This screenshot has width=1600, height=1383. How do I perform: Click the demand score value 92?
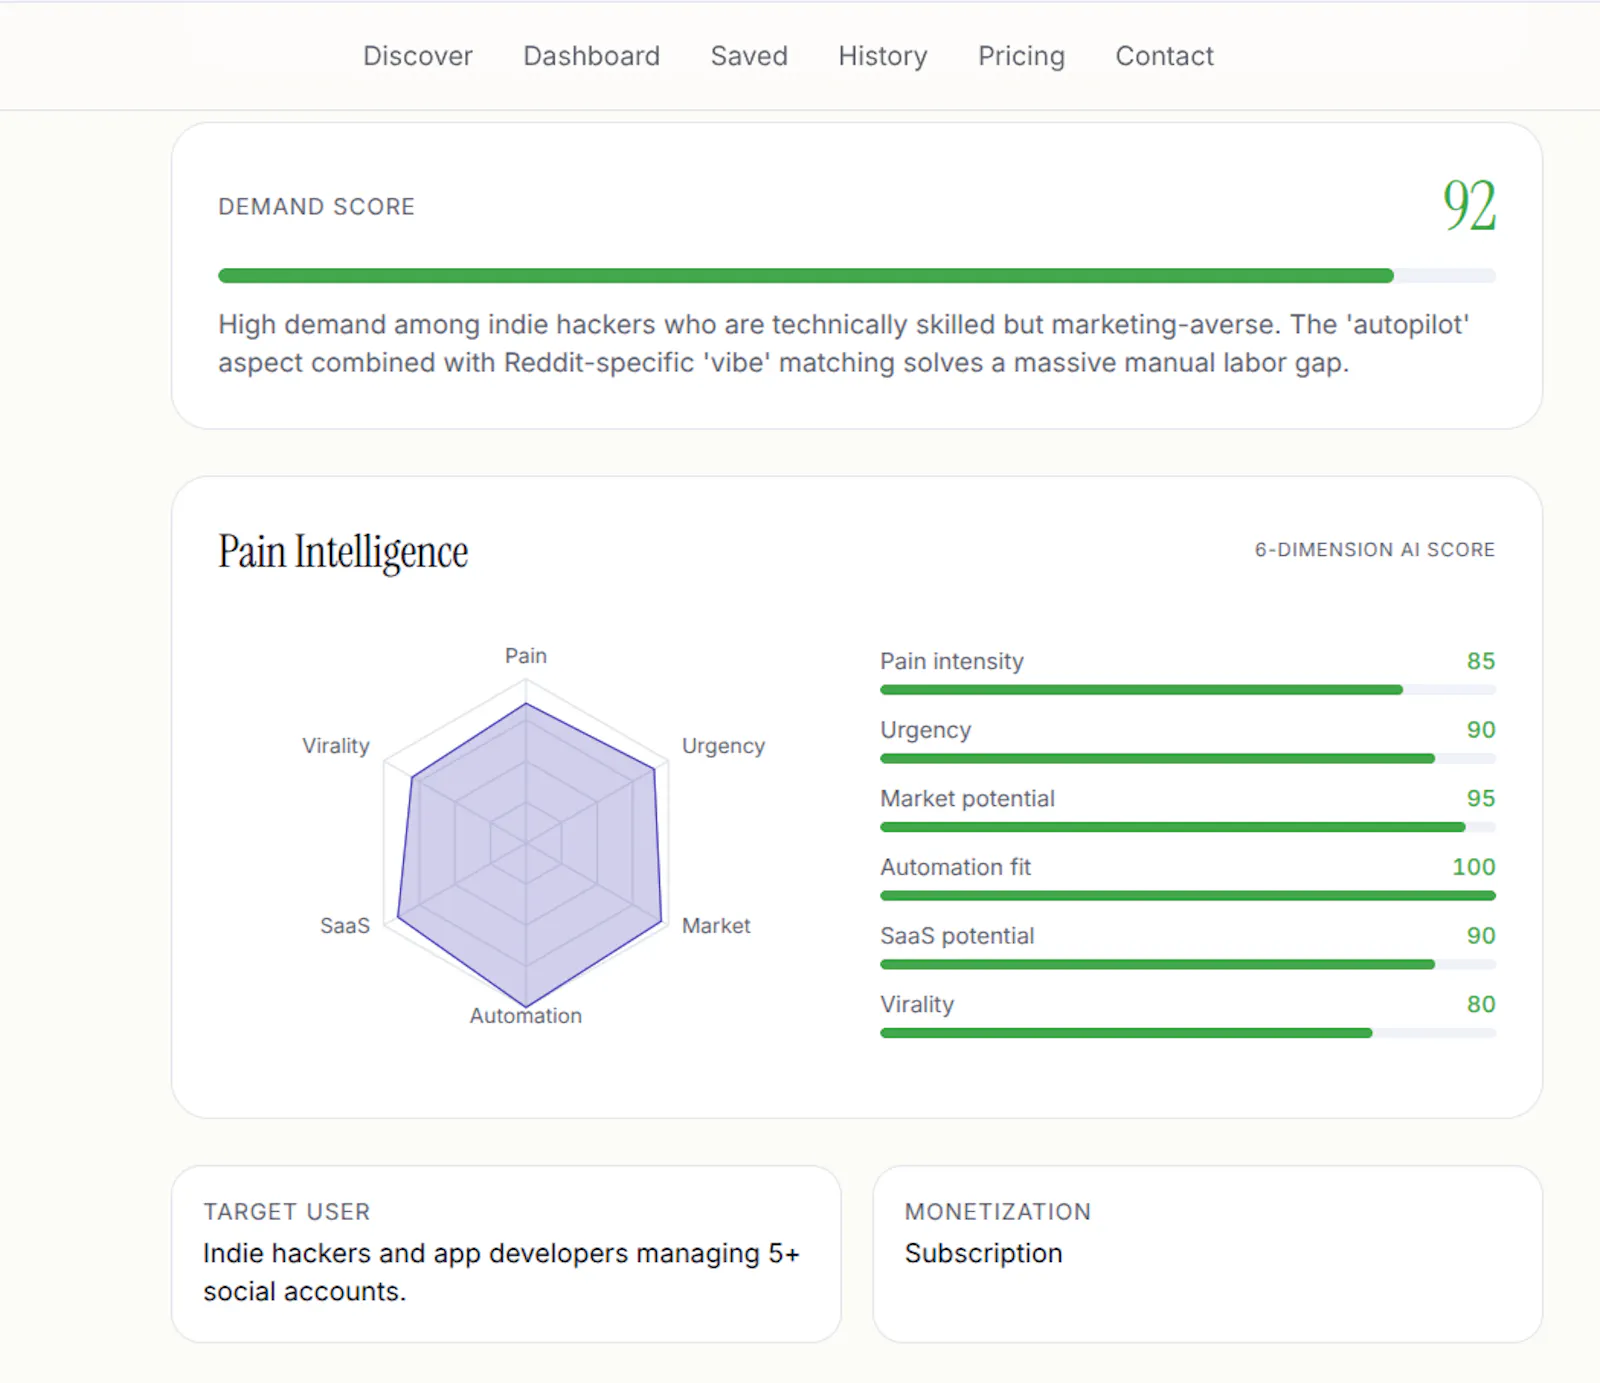(1469, 205)
